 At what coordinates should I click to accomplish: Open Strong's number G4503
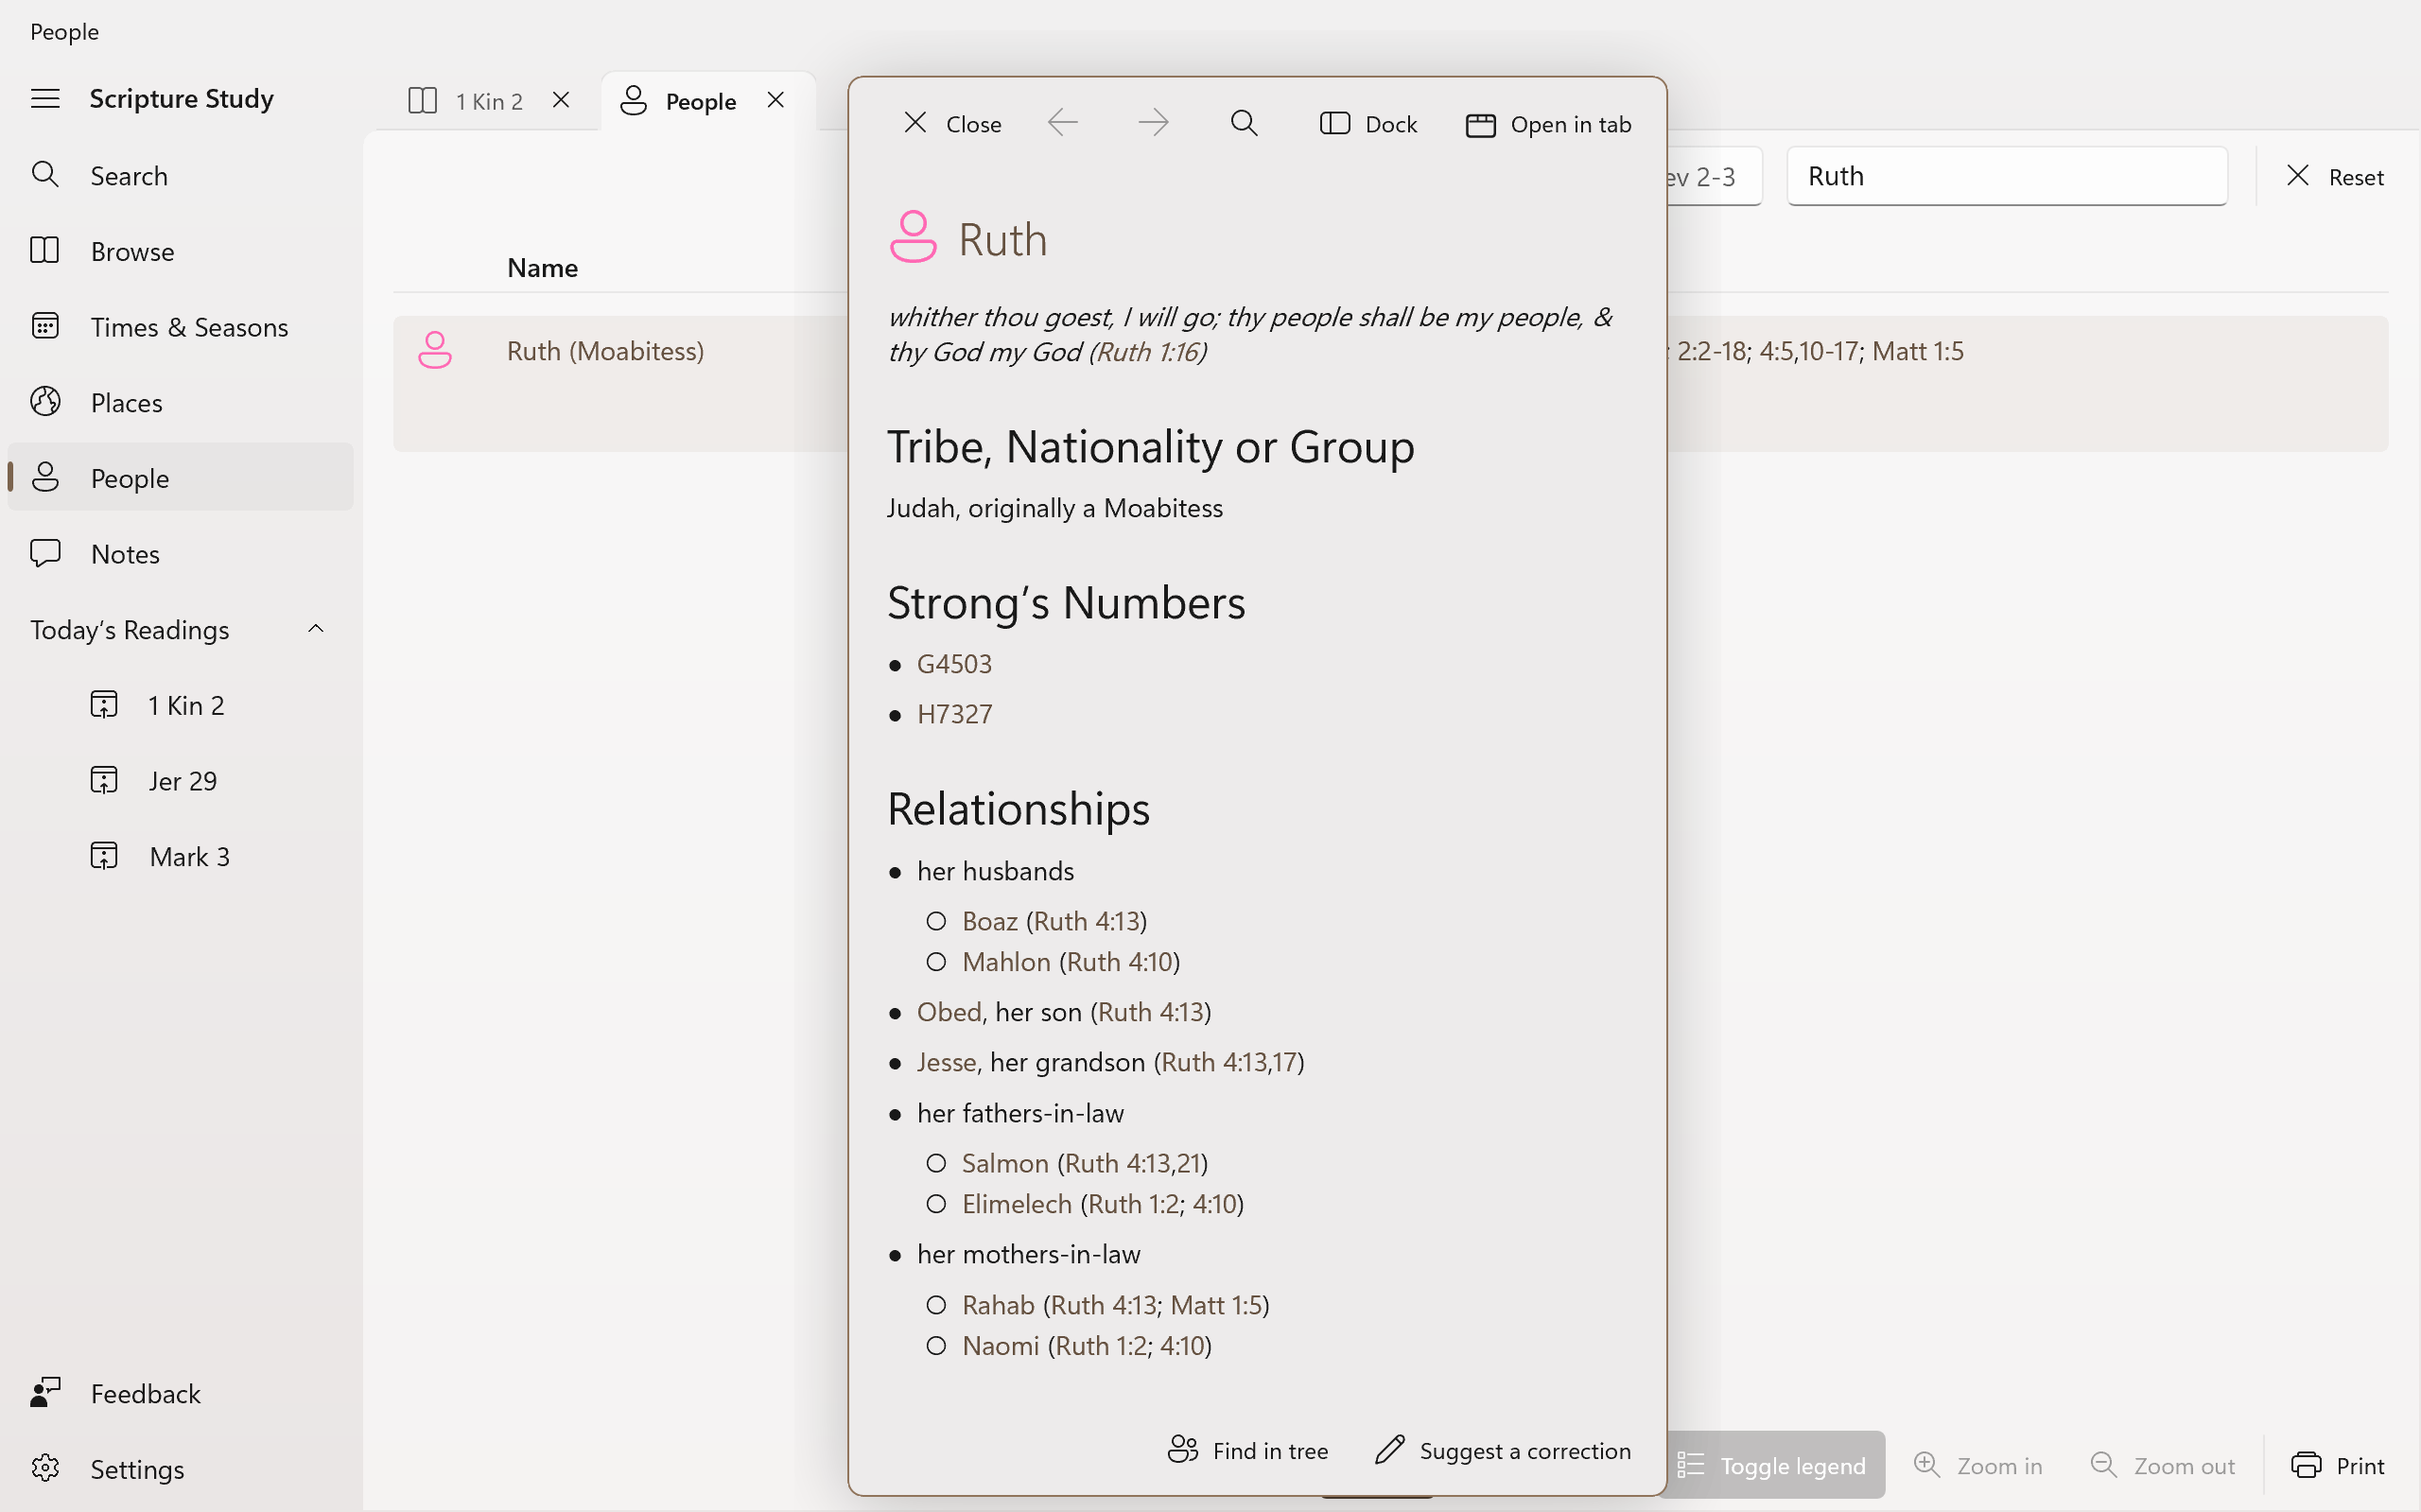(954, 664)
